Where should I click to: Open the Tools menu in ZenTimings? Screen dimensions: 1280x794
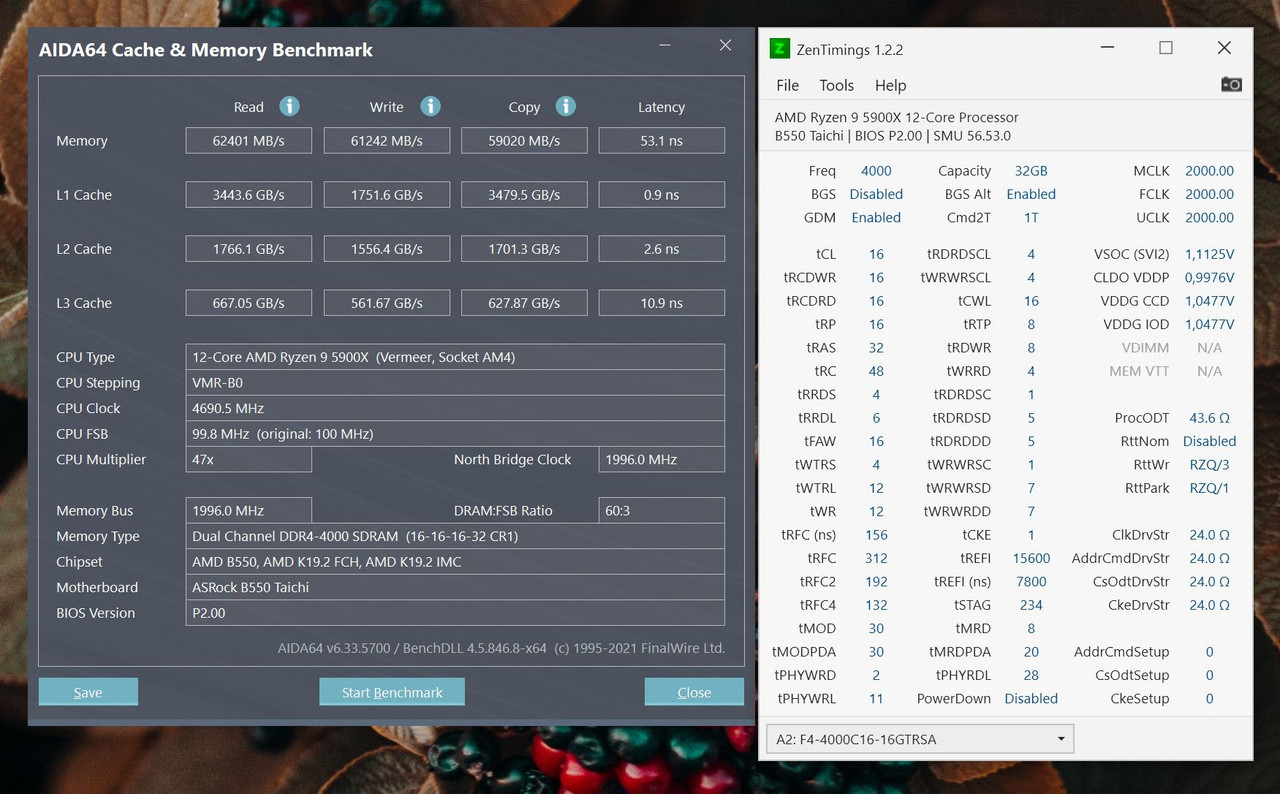(x=836, y=85)
